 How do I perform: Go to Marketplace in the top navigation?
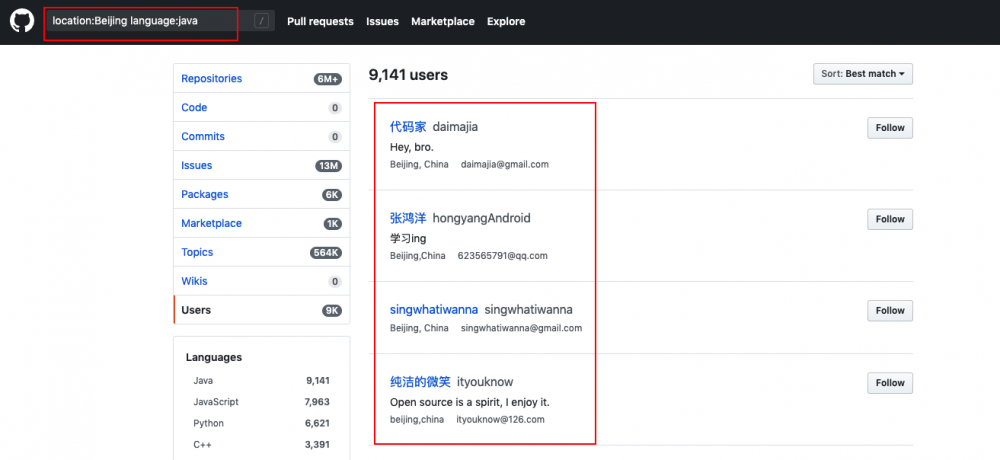443,21
